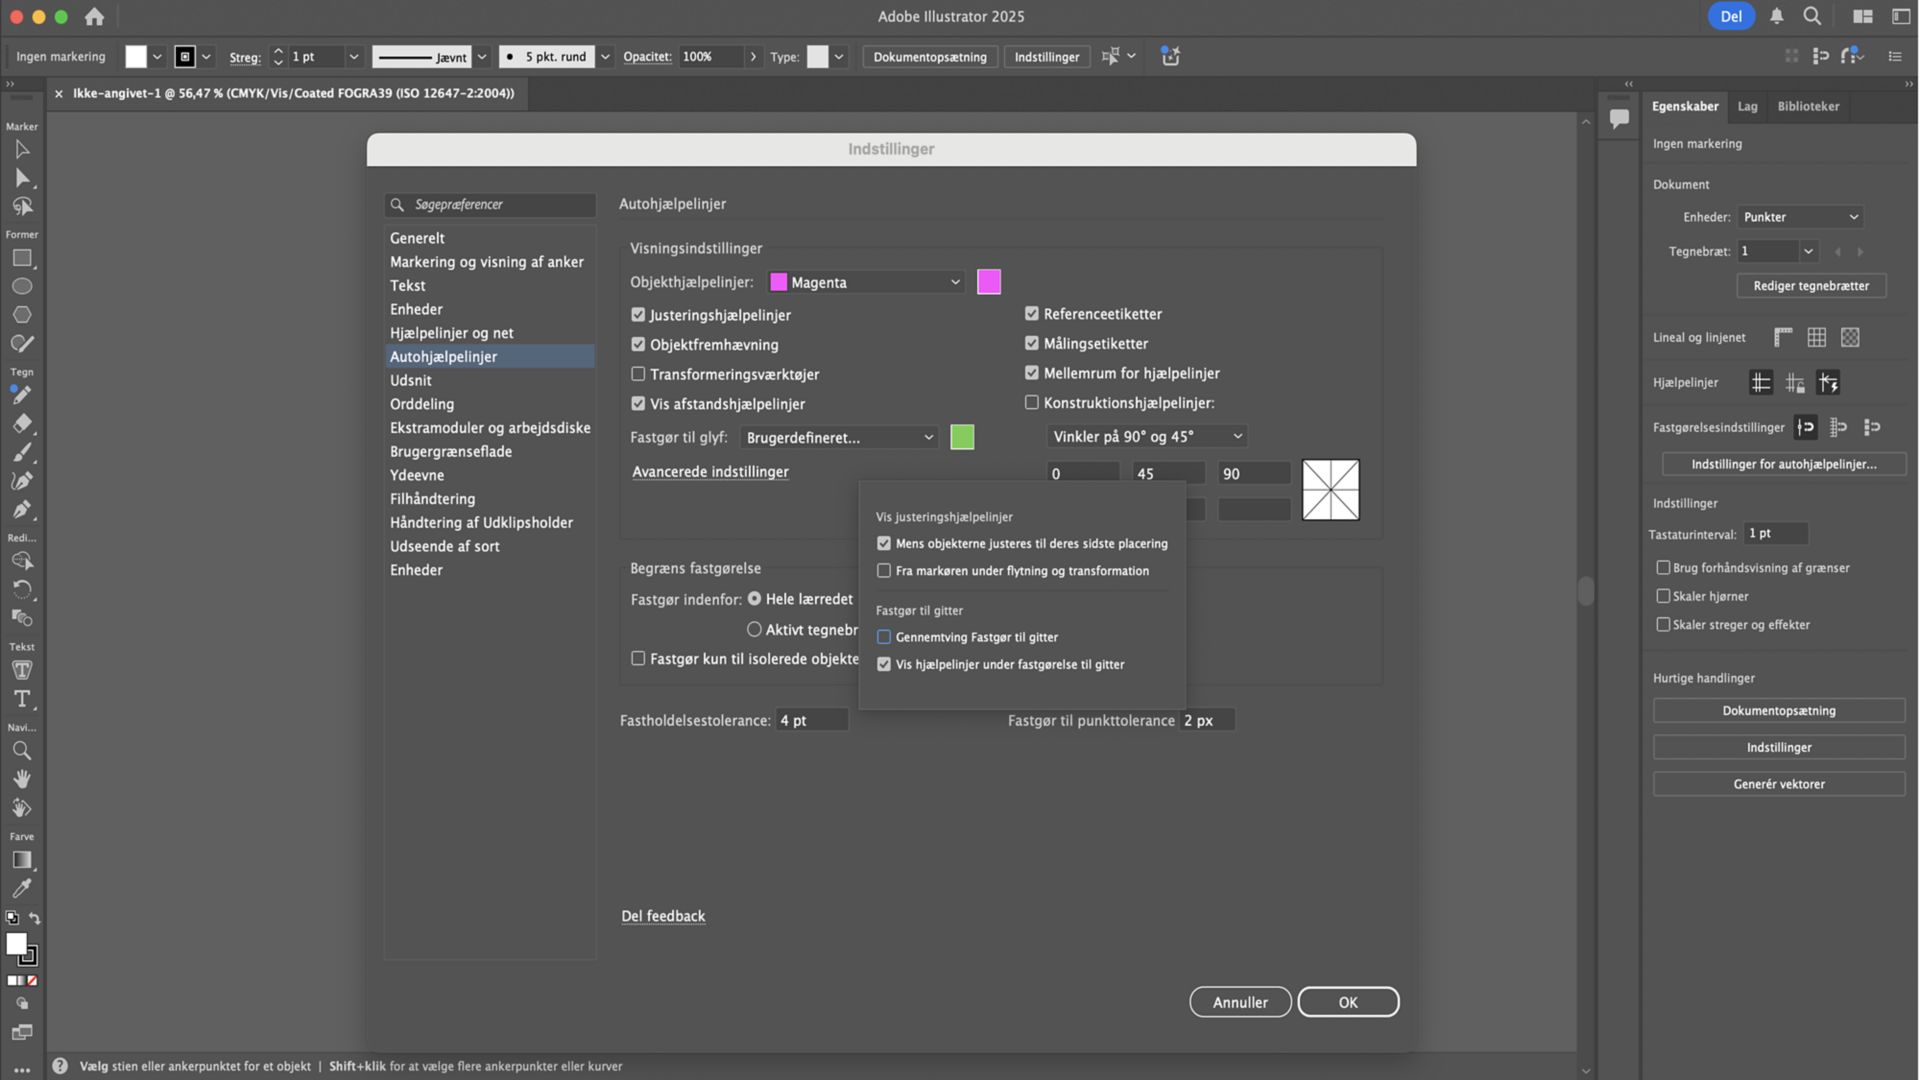Open the Objekthjælpelinjer Magenta color dropdown
Screen dimensions: 1920x1080
(865, 283)
